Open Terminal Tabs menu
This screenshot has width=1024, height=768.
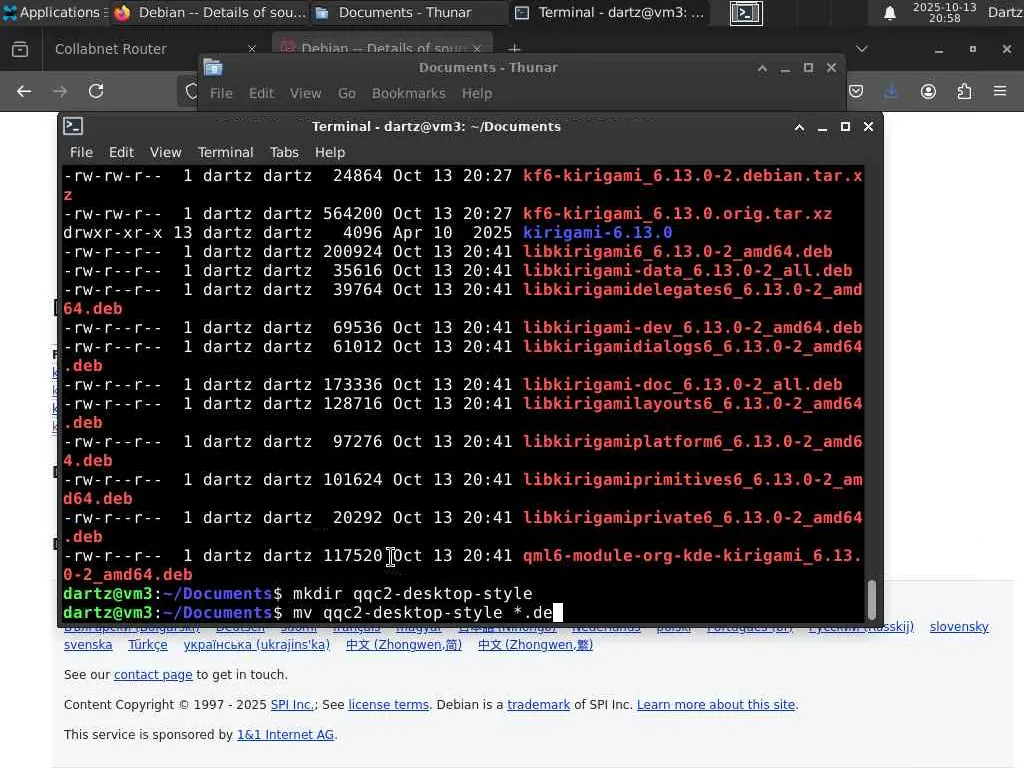pyautogui.click(x=284, y=152)
